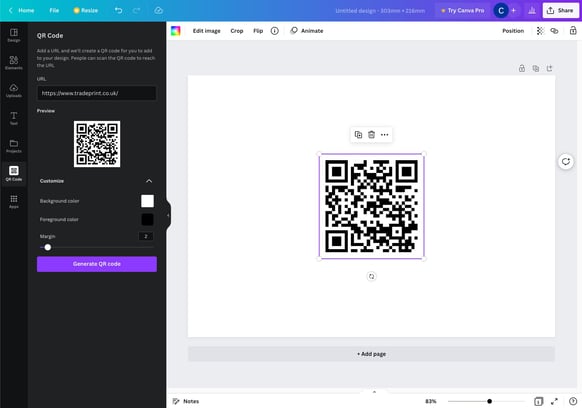
Task: Click Edit image in toolbar
Action: 206,31
